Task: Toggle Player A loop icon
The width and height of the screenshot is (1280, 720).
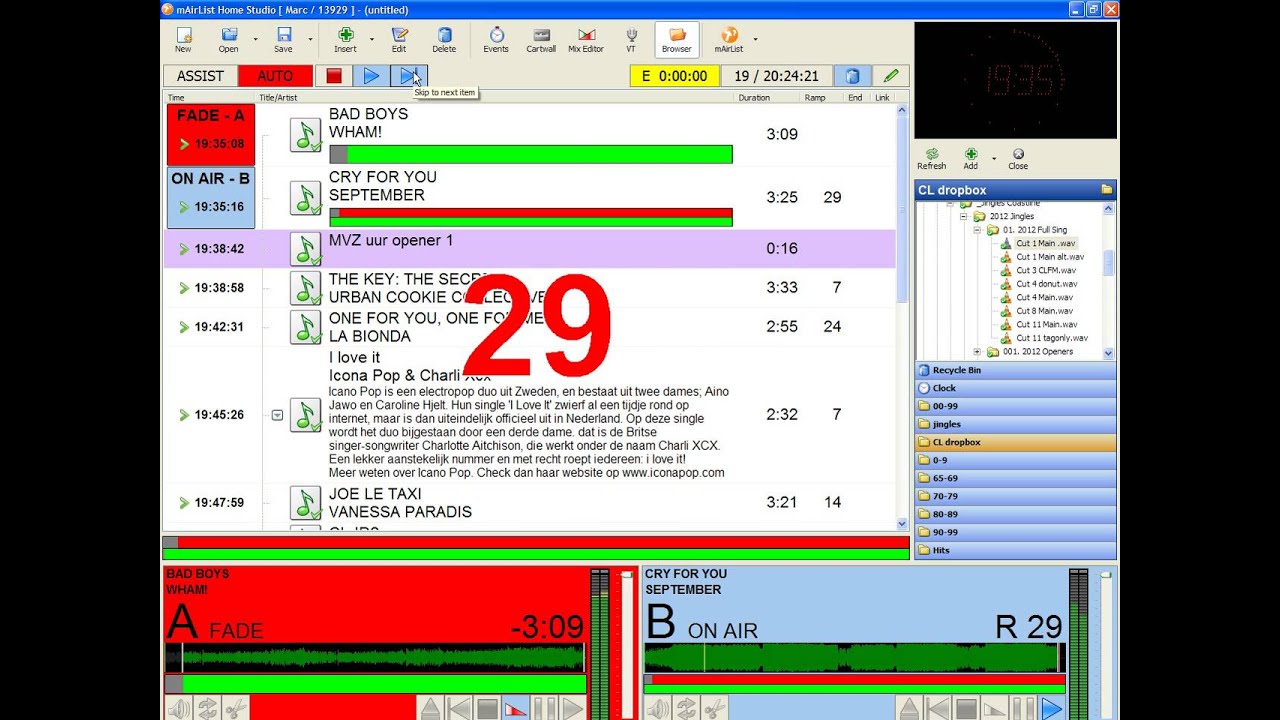Action: [x=207, y=709]
